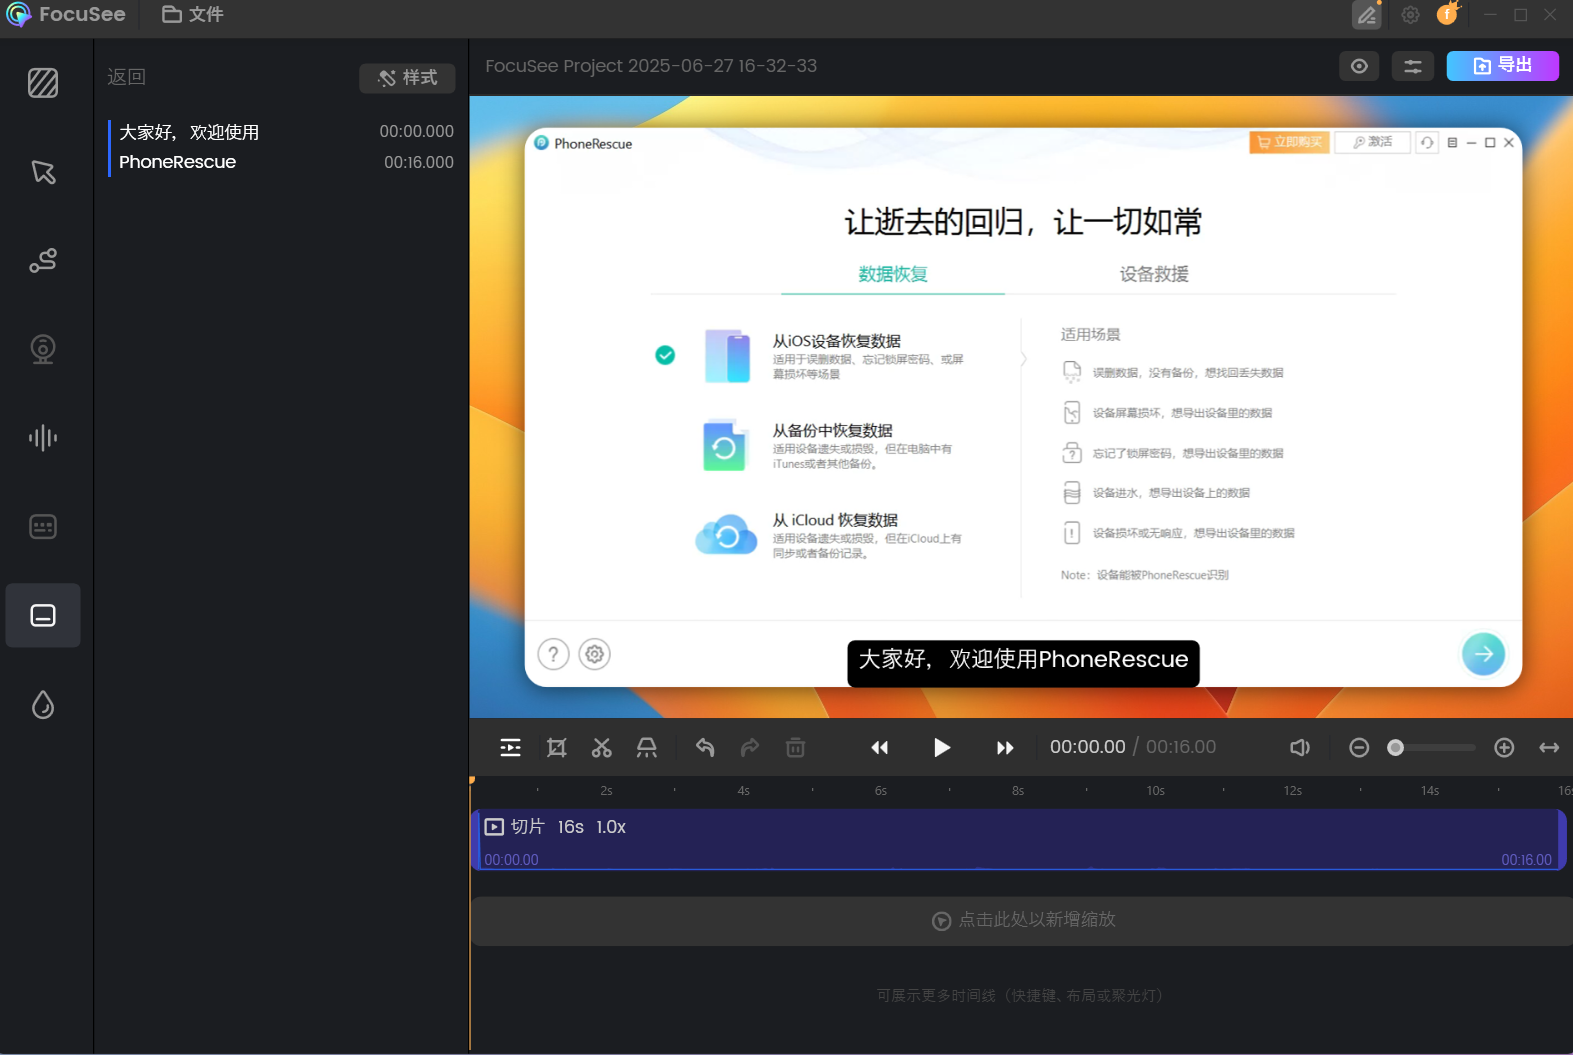
Task: Click the project title FocuSee Project 2025-06-27
Action: [651, 66]
